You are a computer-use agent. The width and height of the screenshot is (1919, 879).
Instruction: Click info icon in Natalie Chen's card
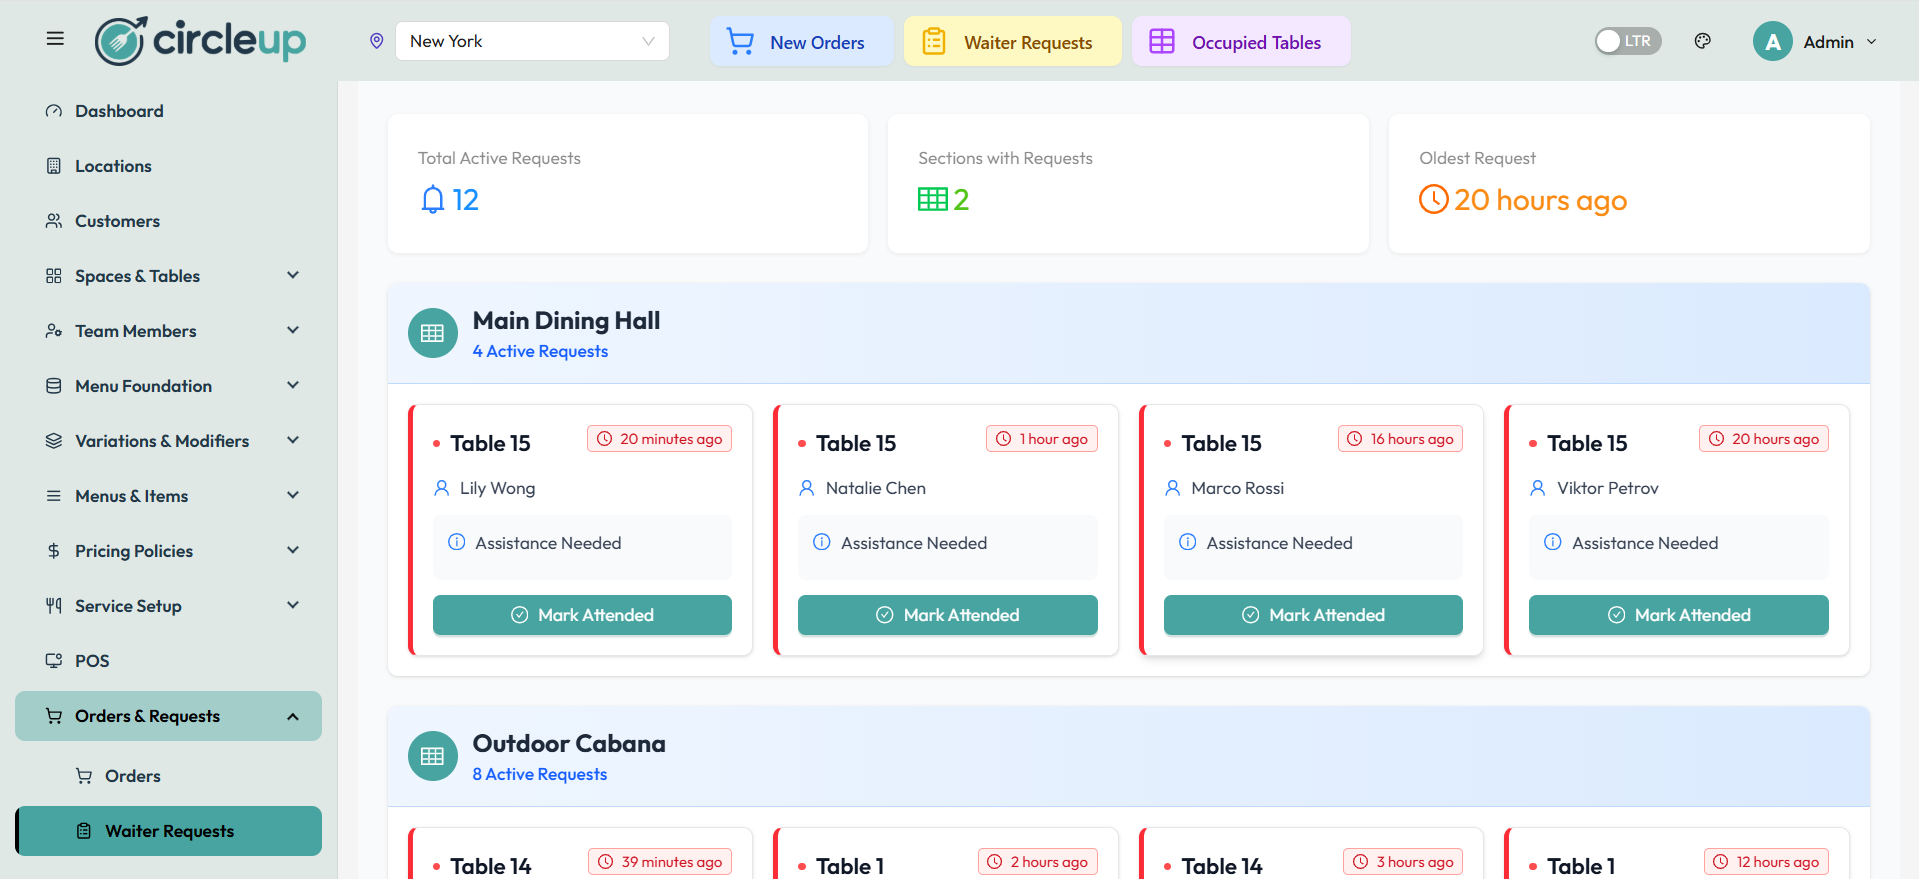tap(822, 542)
